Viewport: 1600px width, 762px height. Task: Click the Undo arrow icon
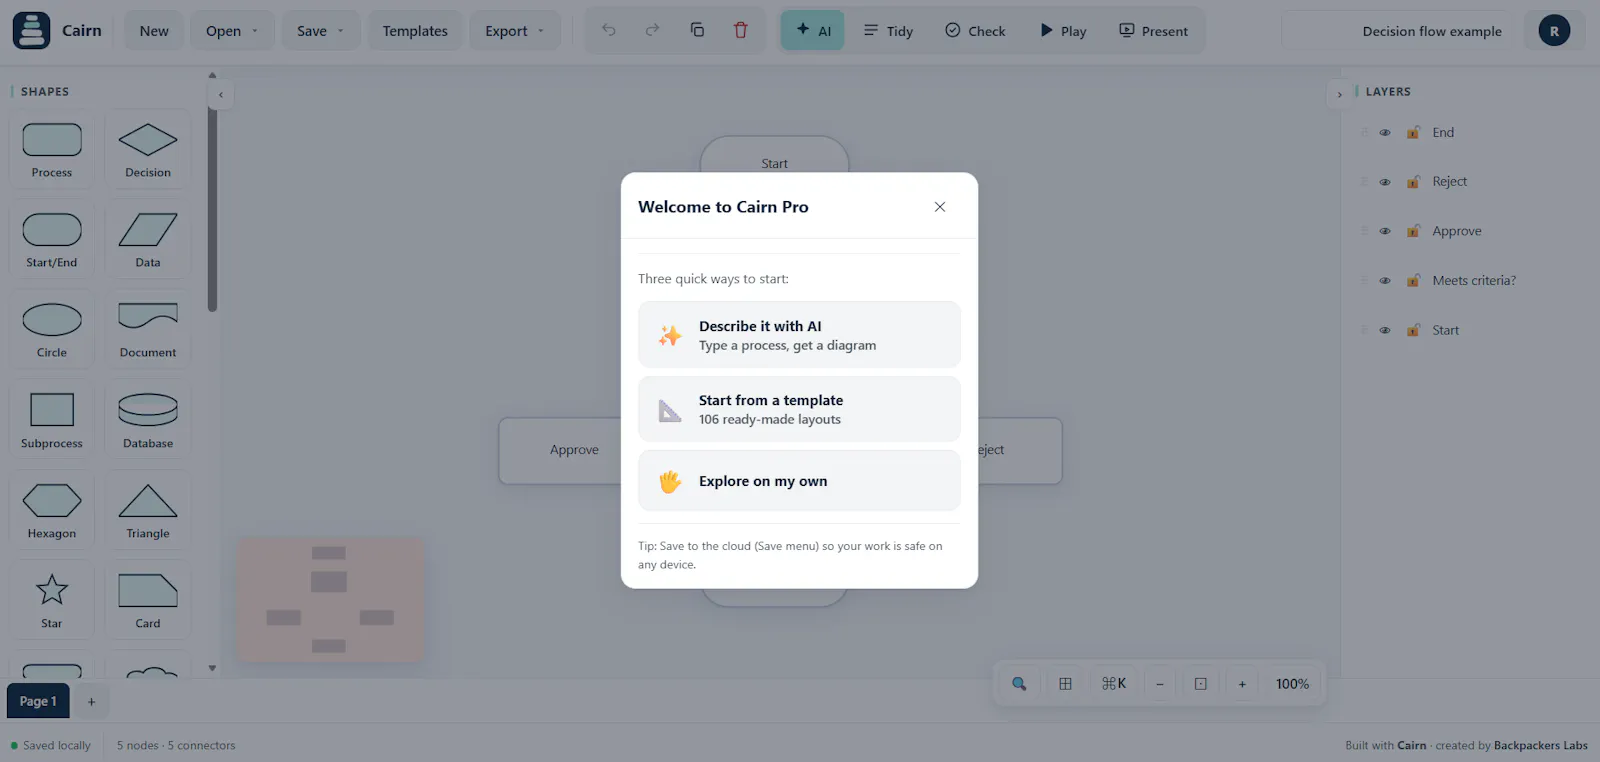[x=609, y=30]
